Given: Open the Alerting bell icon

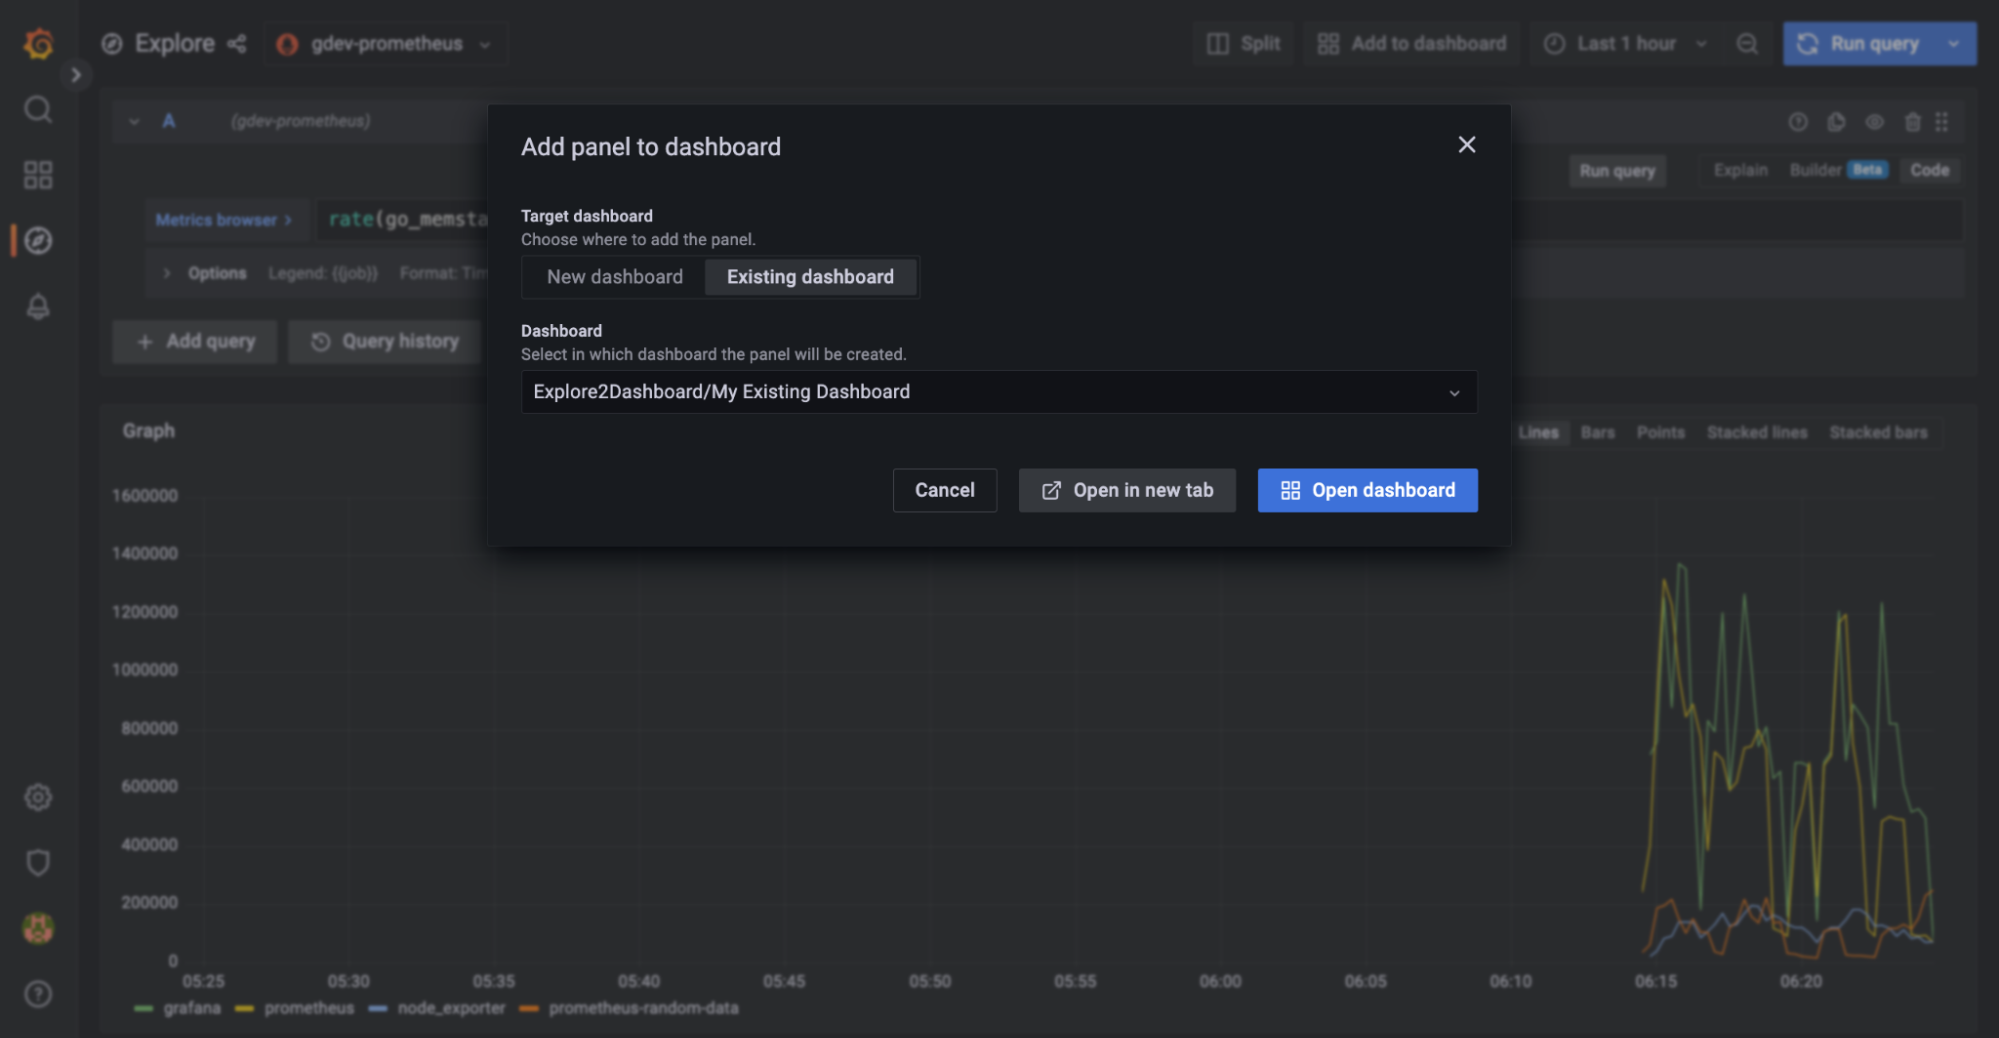Looking at the screenshot, I should [x=38, y=307].
